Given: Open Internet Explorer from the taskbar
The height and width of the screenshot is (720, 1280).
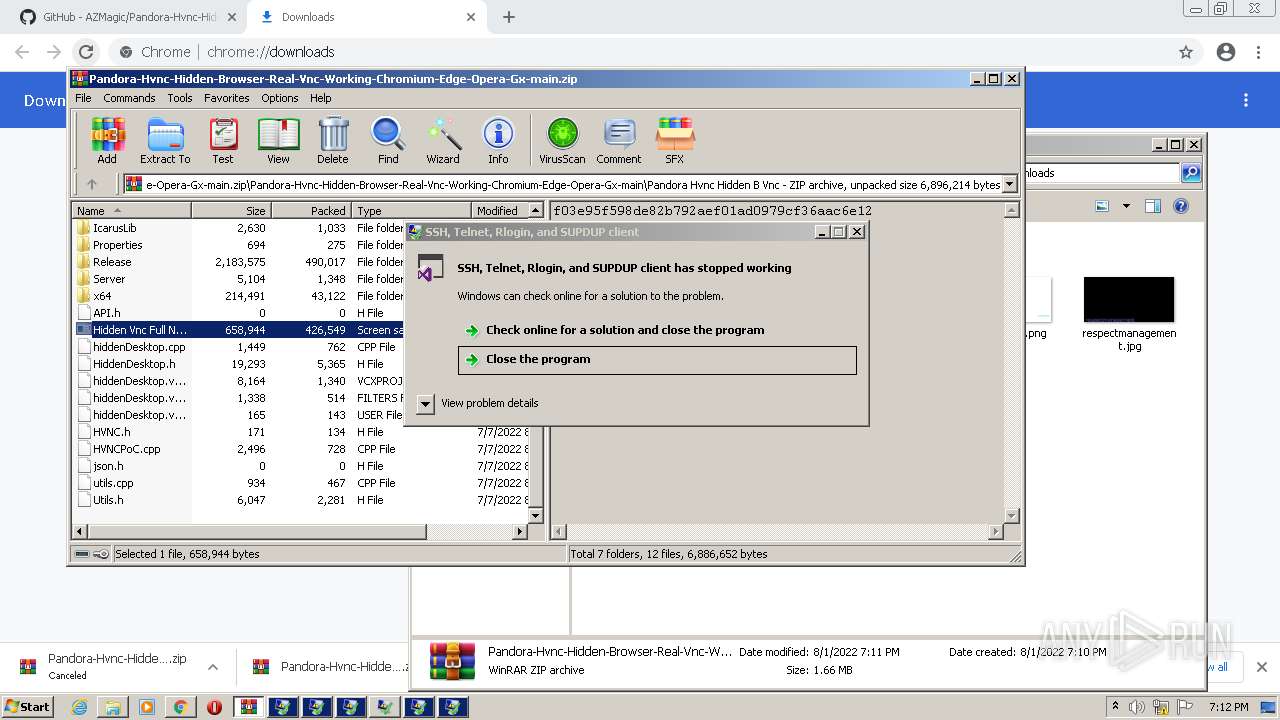Looking at the screenshot, I should tap(79, 707).
